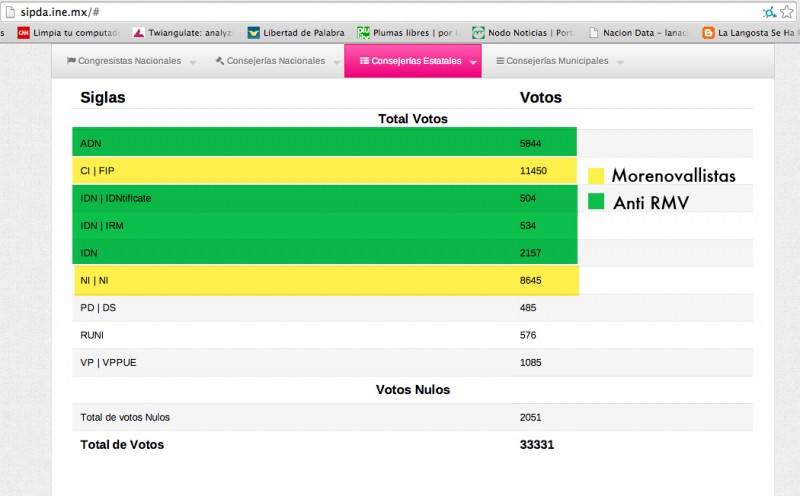
Task: Click the vote count 8645
Action: click(x=530, y=281)
